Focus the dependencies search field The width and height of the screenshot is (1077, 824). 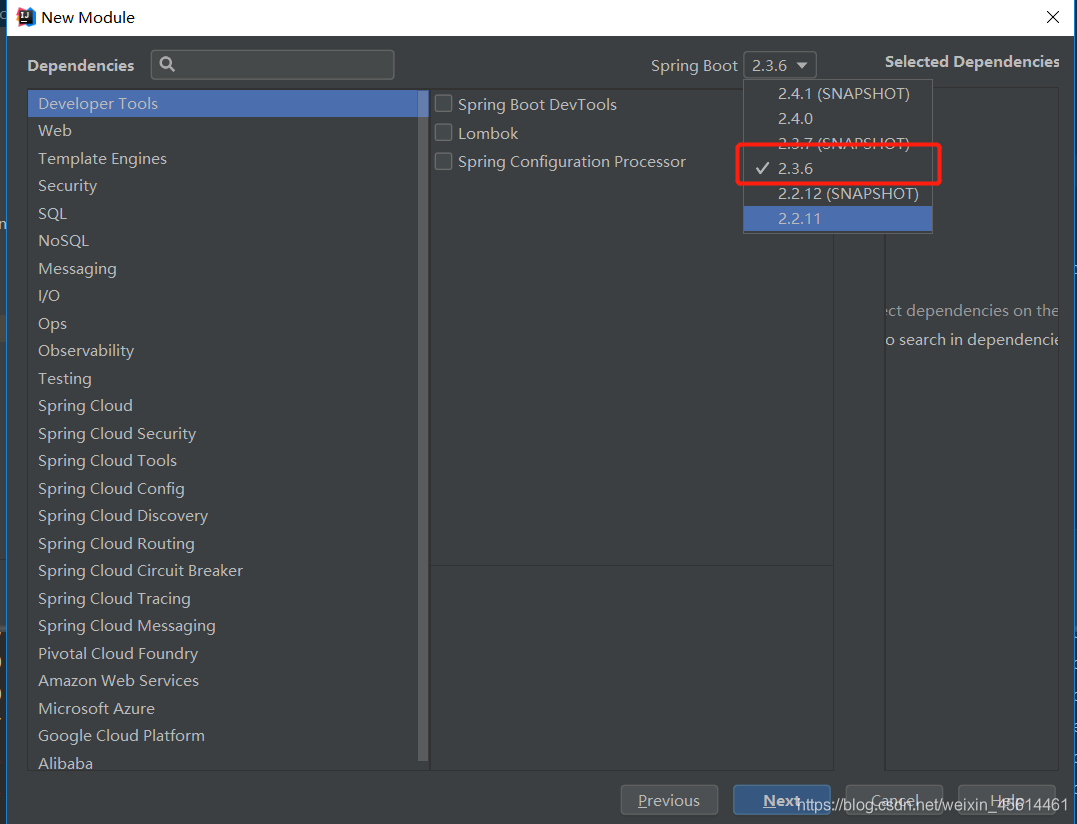273,65
